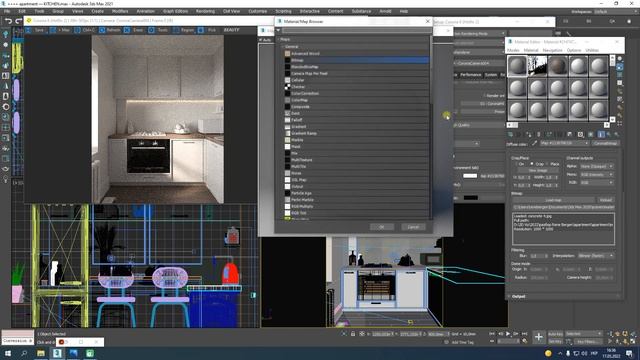Viewport: 640px width, 360px height.
Task: Click the browser search field
Action: click(x=357, y=30)
